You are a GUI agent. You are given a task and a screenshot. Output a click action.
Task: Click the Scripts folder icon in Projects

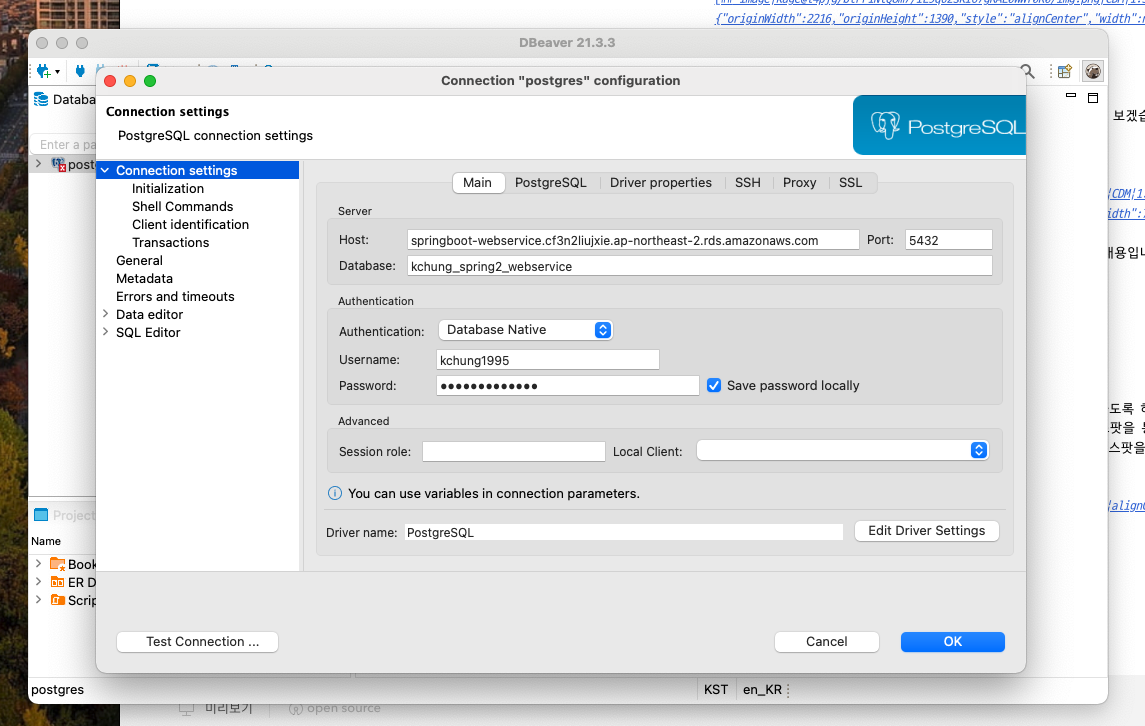coord(57,600)
